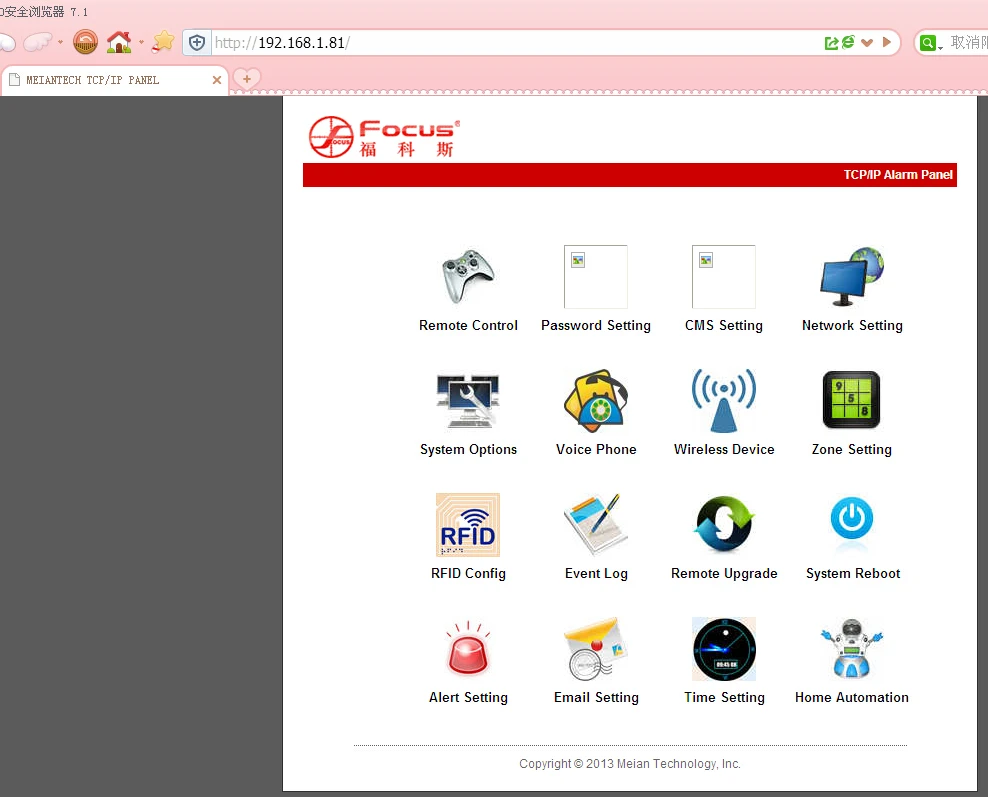Open Time Setting via the clock icon
Viewport: 988px width, 797px height.
click(x=723, y=649)
